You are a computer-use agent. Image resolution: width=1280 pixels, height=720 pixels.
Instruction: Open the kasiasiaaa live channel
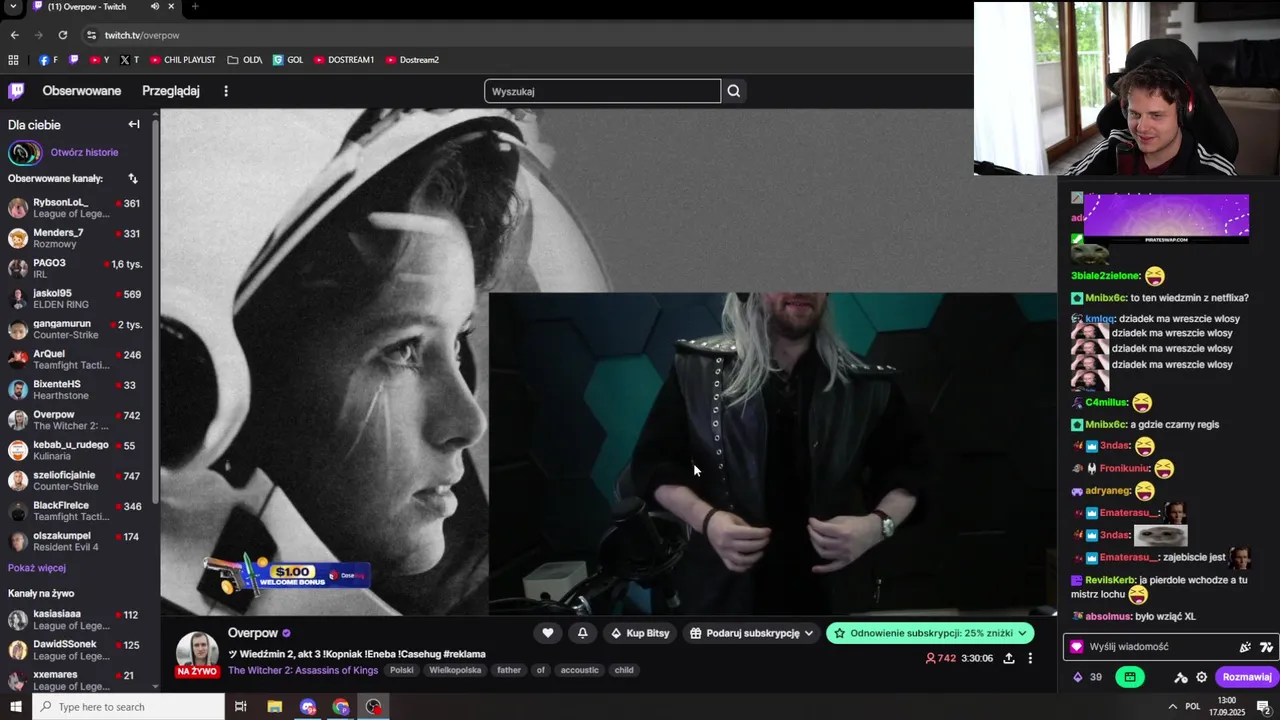pos(78,619)
